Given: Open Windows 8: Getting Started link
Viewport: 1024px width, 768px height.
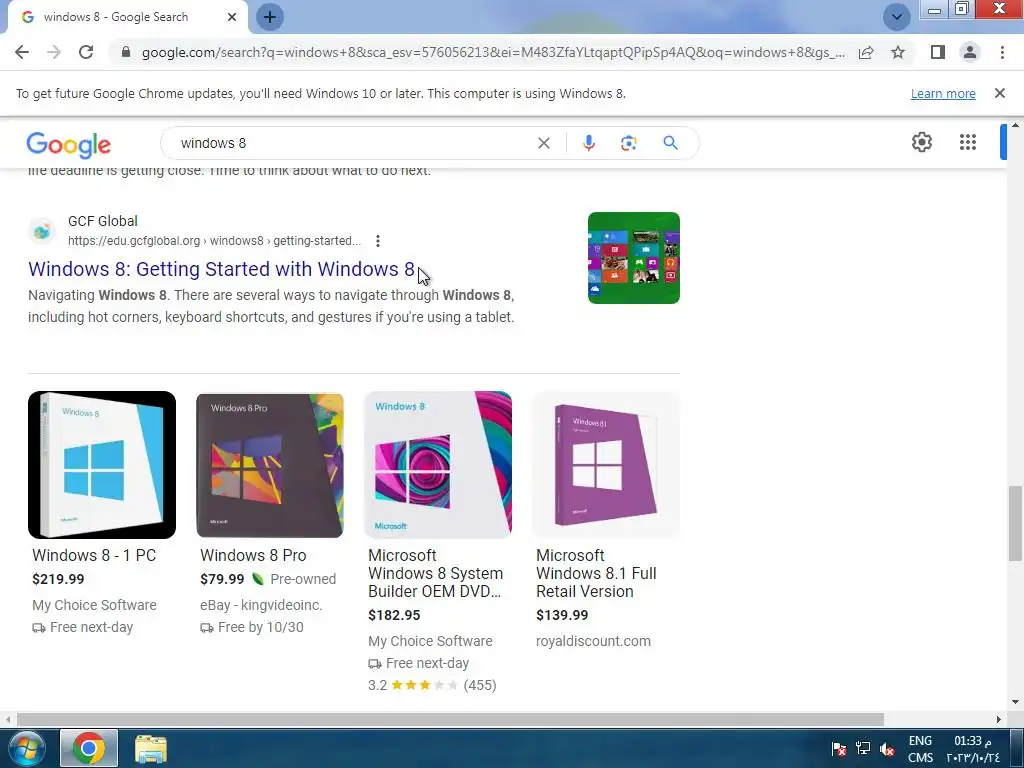Looking at the screenshot, I should tap(221, 269).
